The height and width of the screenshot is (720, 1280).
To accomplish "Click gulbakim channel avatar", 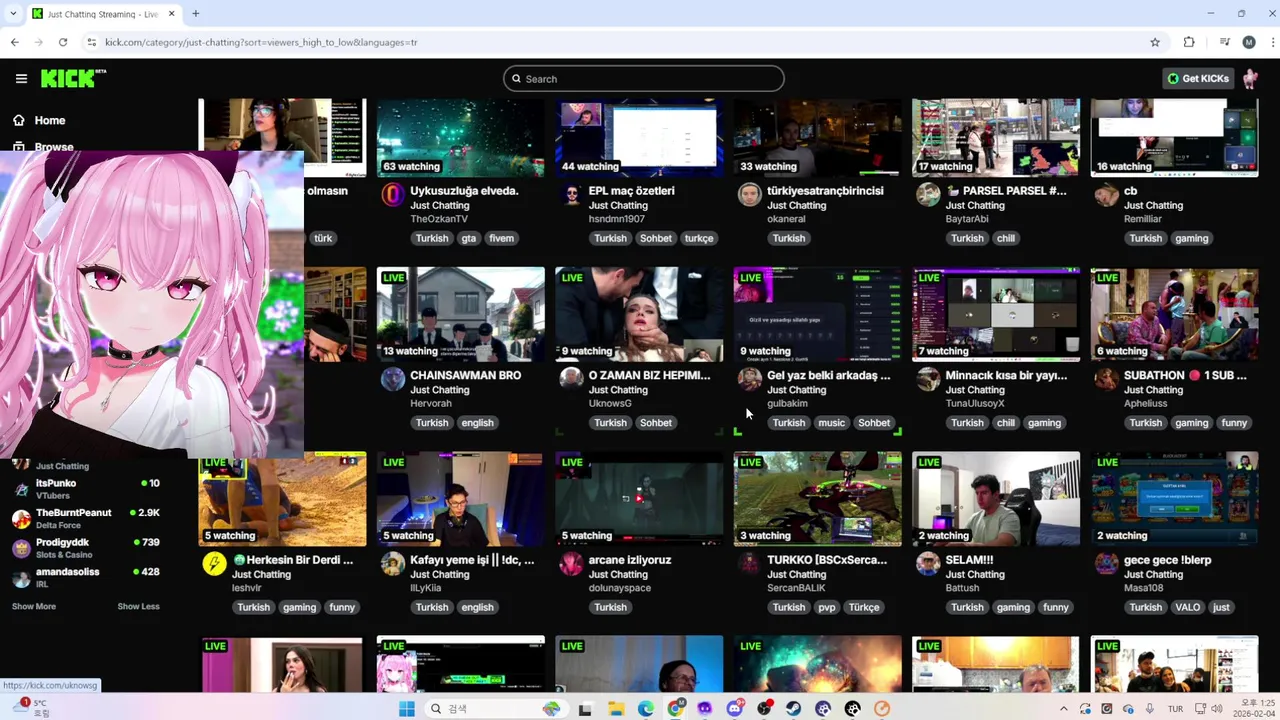I will (750, 379).
